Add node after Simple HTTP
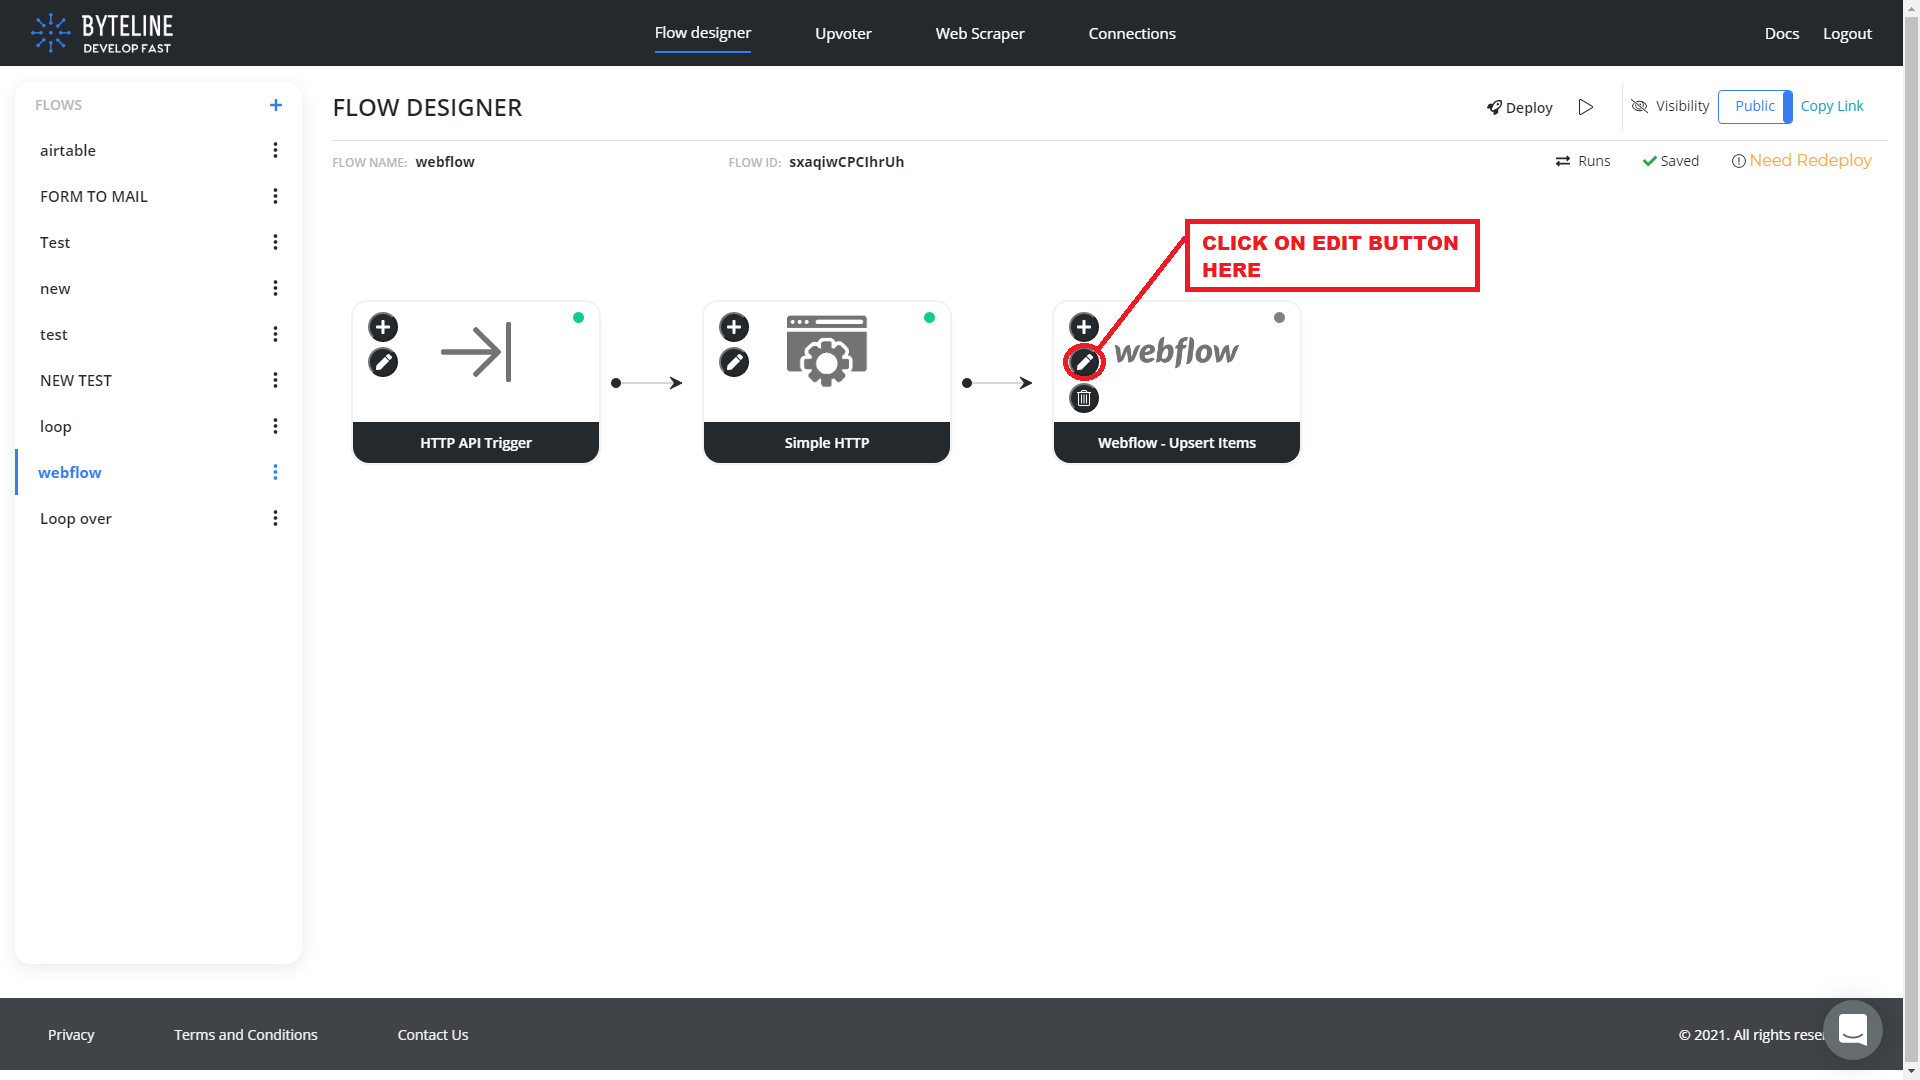1920x1080 pixels. click(734, 327)
